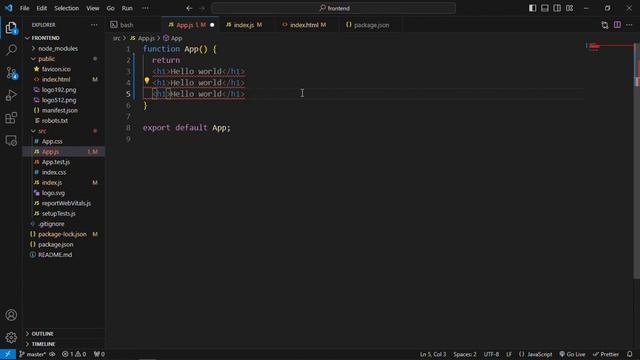Open the File menu

[24, 8]
